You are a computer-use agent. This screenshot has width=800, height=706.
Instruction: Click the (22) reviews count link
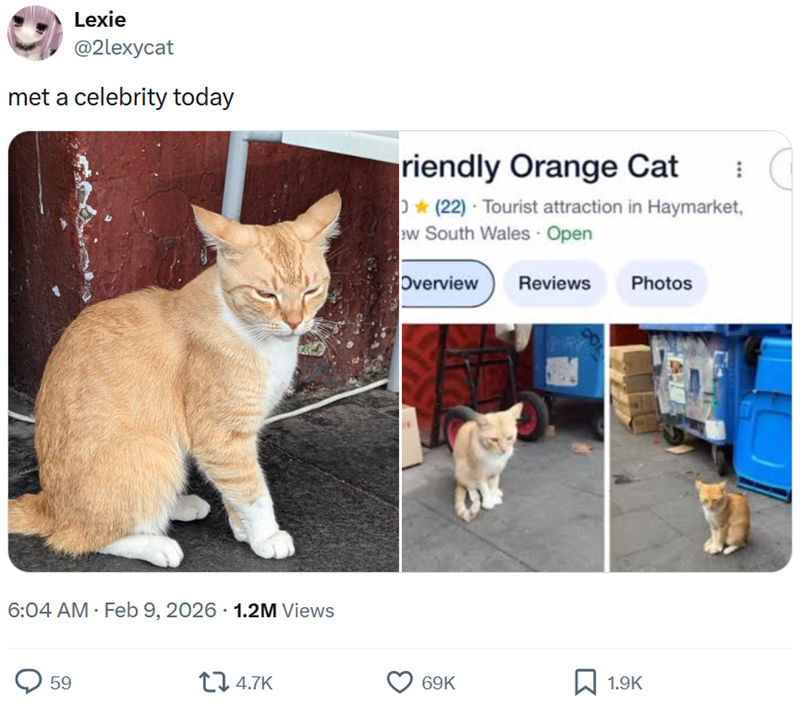[x=450, y=207]
